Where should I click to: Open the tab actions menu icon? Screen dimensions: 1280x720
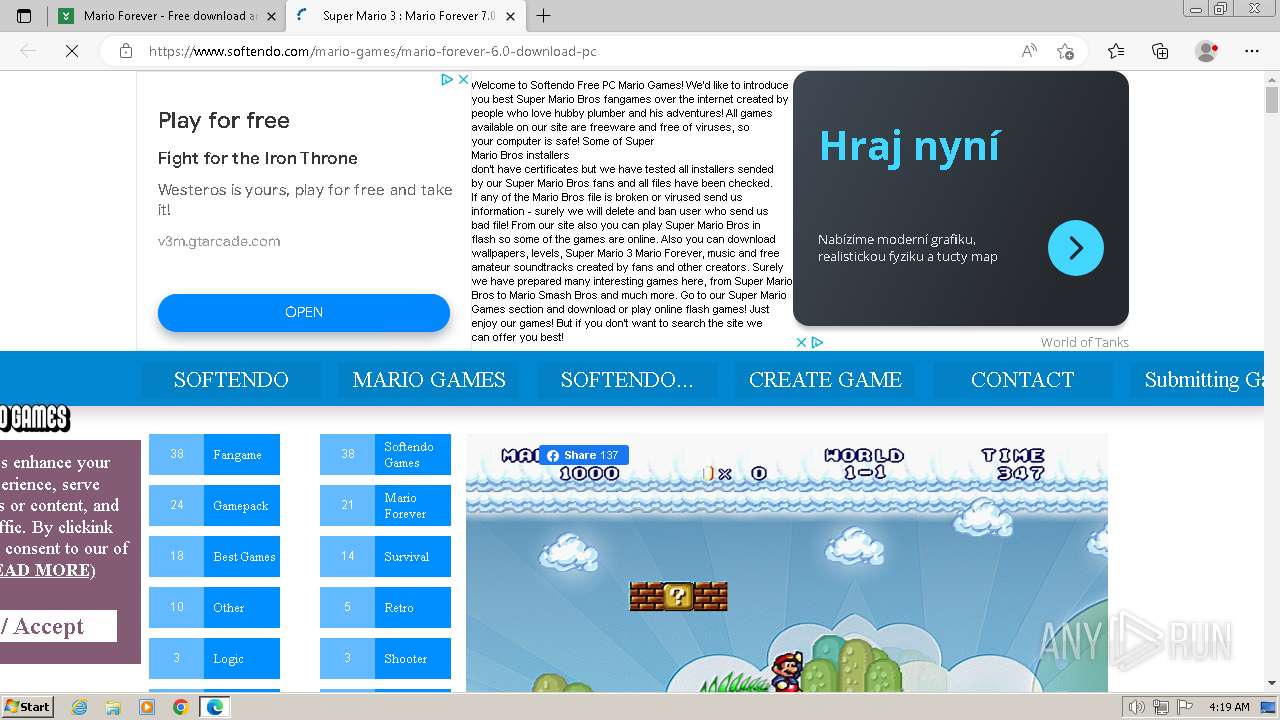[x=24, y=16]
